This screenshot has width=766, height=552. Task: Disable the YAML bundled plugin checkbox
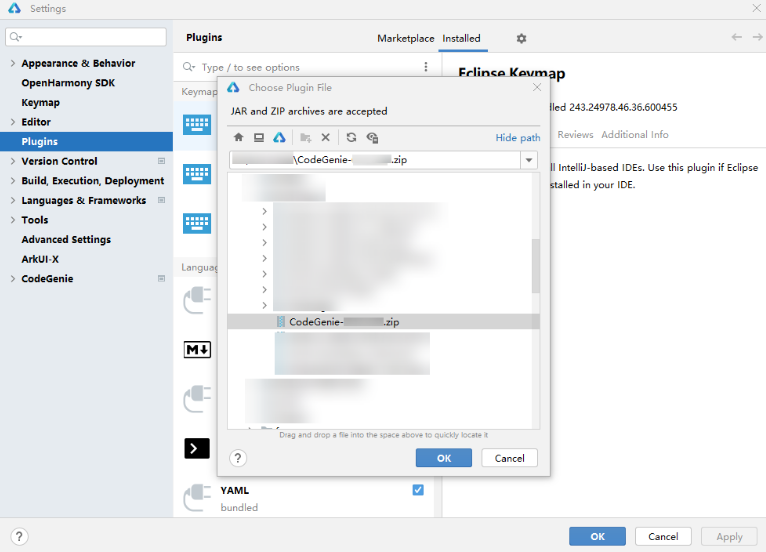tap(418, 489)
